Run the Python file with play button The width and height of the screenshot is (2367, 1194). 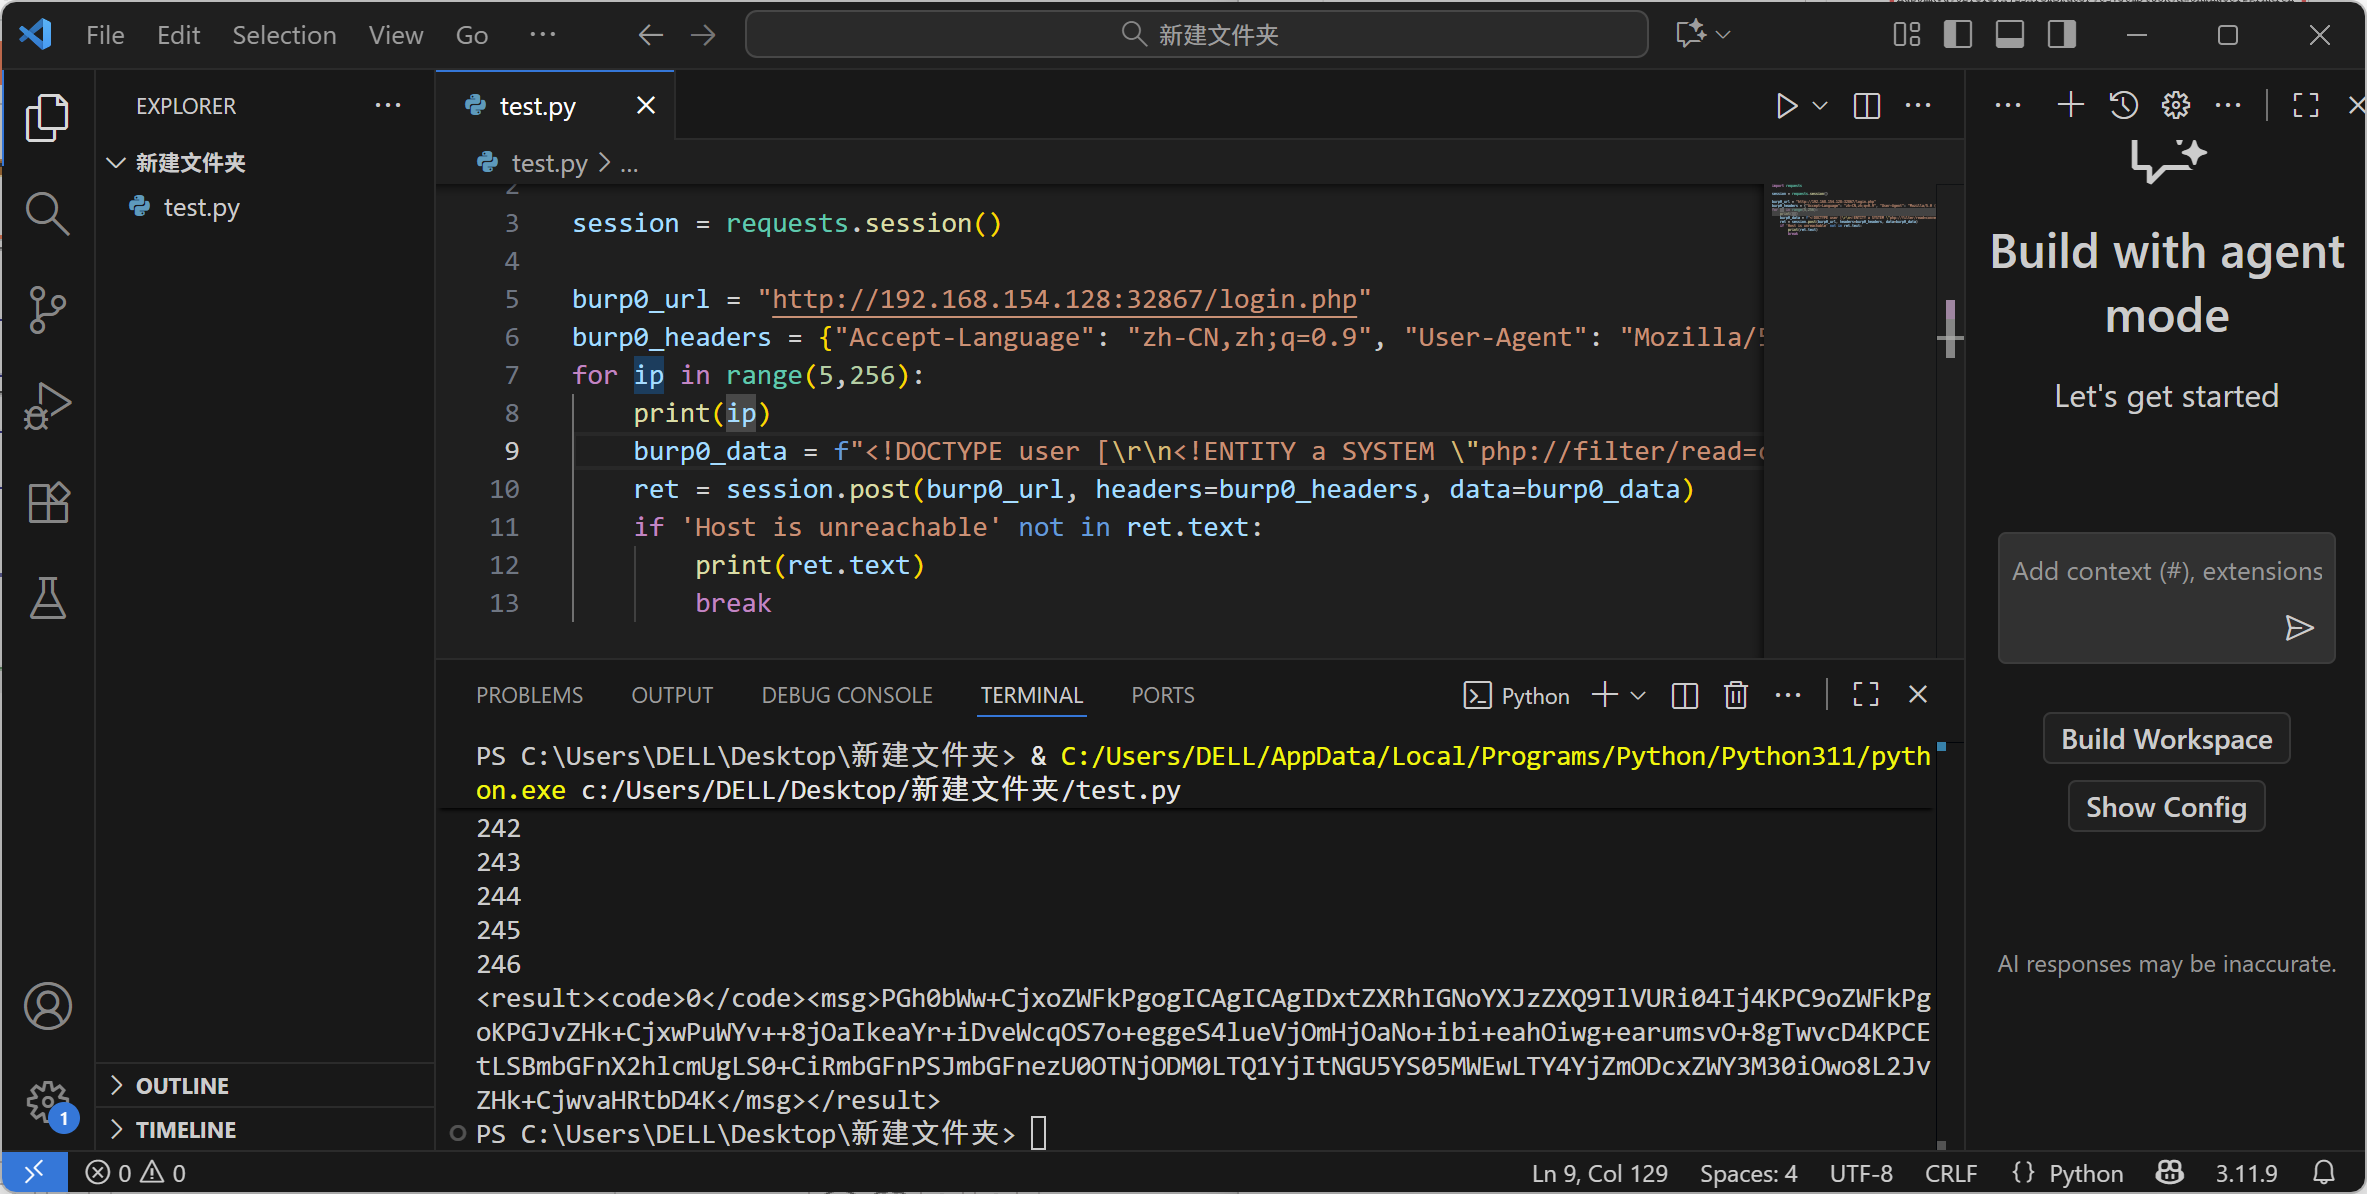(1786, 106)
